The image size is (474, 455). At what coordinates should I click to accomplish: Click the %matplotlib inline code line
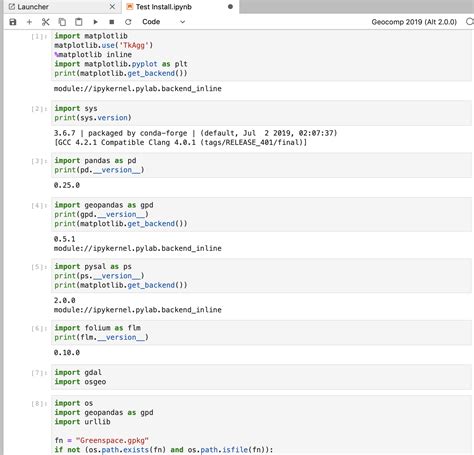(93, 54)
